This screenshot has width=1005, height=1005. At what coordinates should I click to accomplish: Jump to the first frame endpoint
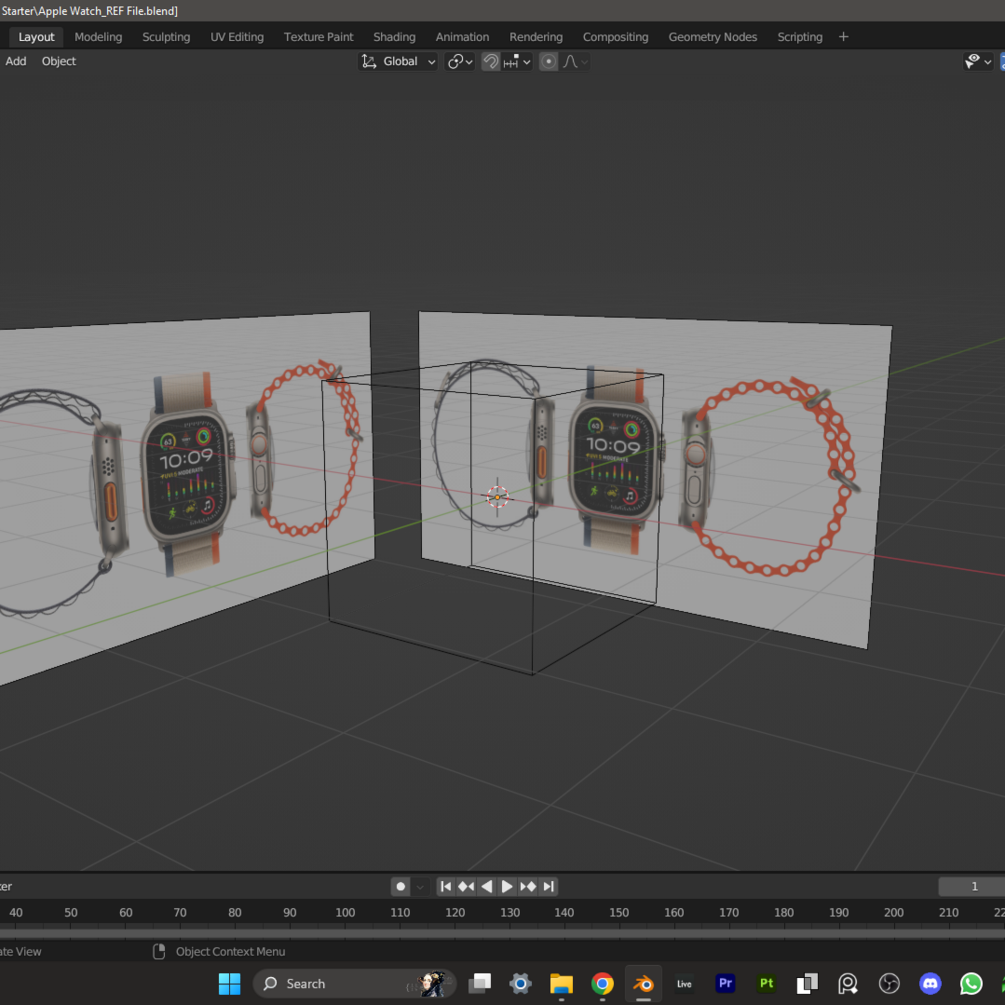446,886
